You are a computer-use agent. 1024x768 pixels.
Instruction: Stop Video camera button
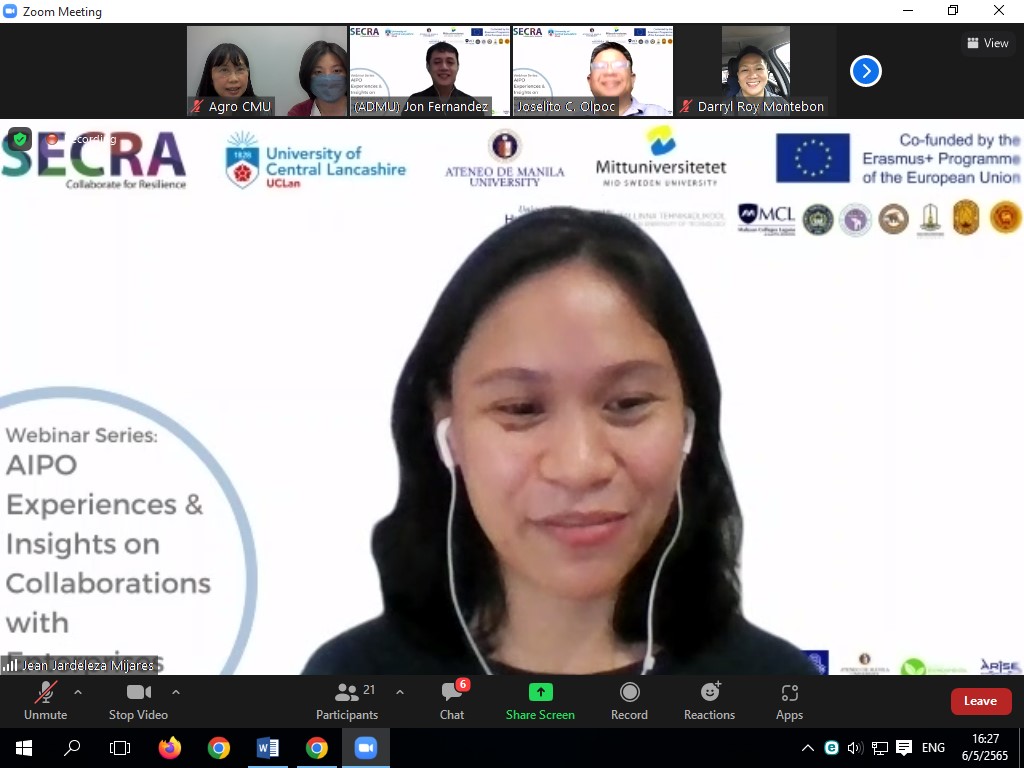(x=138, y=701)
